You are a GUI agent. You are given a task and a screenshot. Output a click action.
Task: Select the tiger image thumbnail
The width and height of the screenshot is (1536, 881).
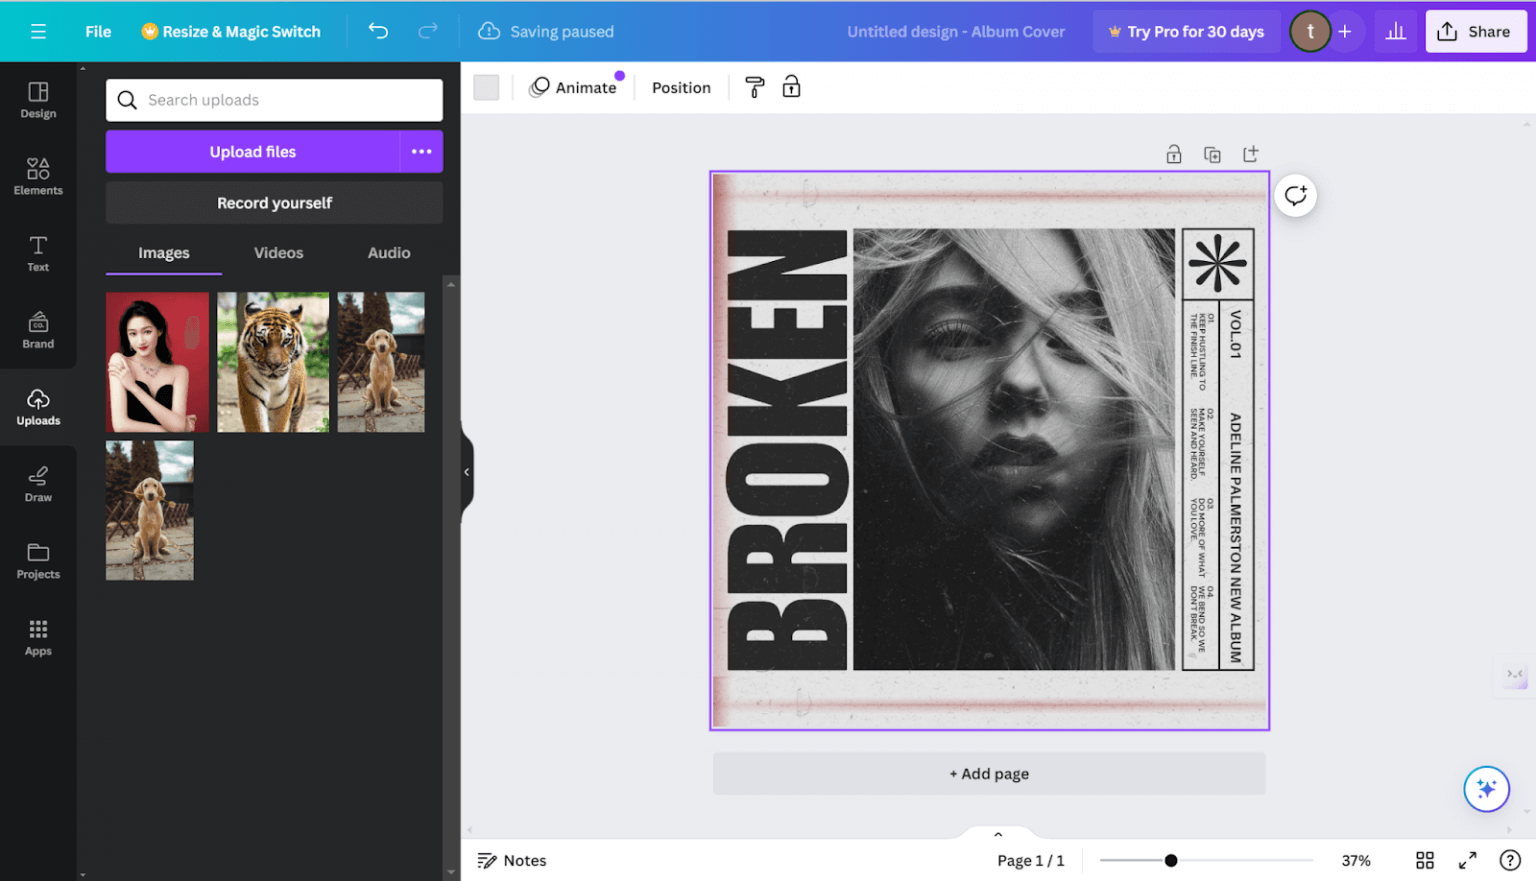click(x=273, y=362)
